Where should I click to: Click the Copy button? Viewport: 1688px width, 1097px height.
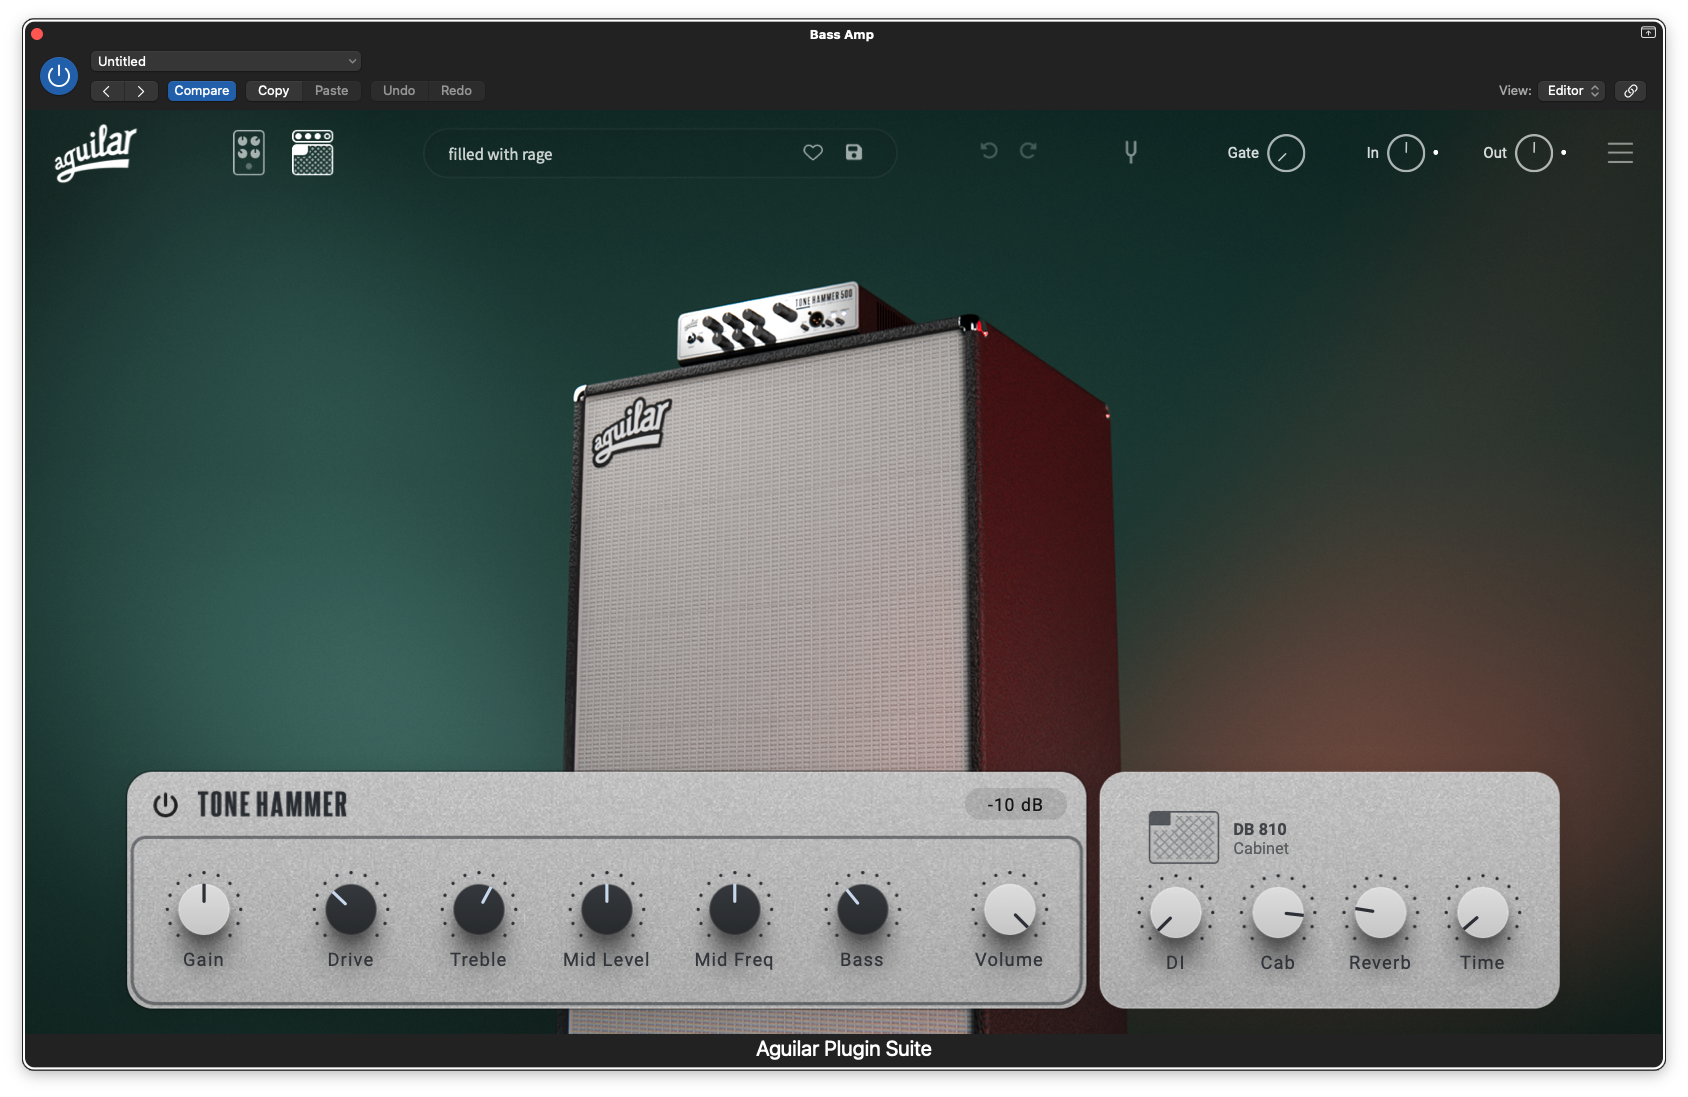pyautogui.click(x=273, y=91)
